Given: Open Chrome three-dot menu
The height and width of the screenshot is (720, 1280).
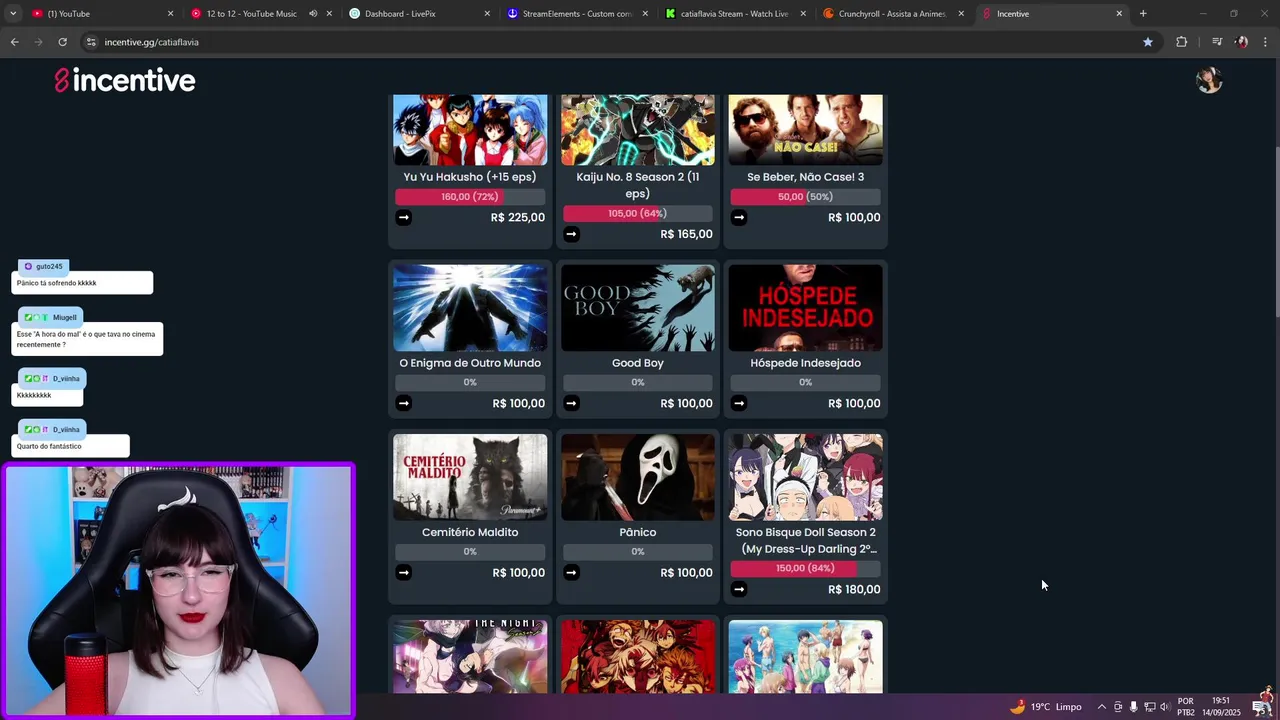Looking at the screenshot, I should pos(1266,42).
